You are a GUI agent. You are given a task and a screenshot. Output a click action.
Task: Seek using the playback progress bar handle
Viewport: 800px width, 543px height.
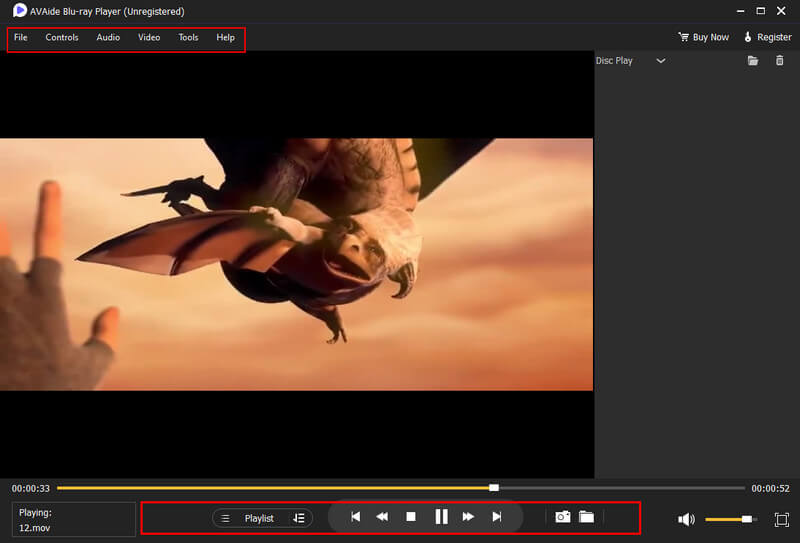[494, 488]
